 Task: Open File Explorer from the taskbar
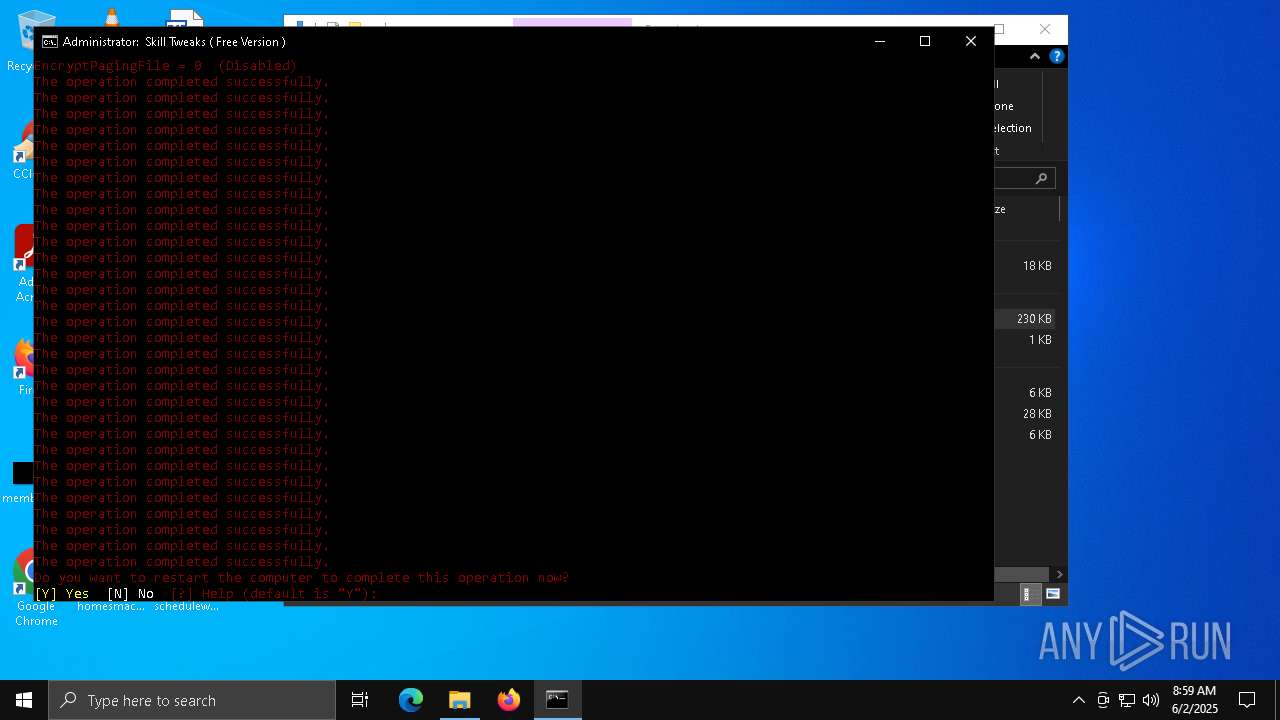click(x=460, y=700)
